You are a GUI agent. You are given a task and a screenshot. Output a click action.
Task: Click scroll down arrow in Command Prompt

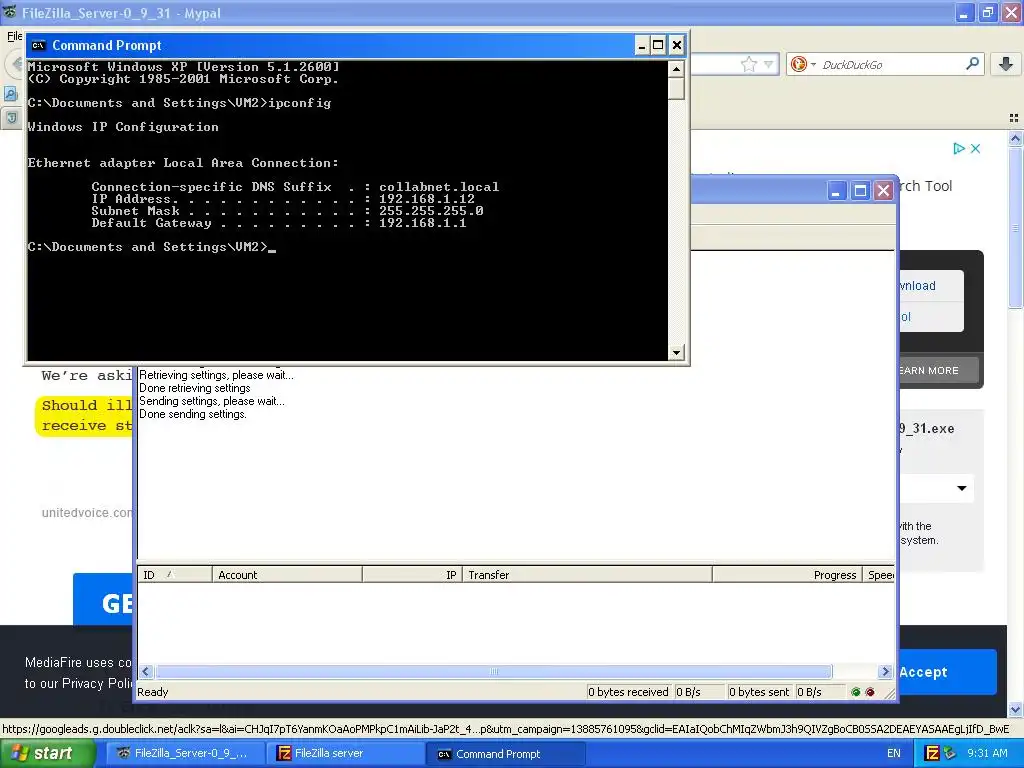tap(676, 353)
